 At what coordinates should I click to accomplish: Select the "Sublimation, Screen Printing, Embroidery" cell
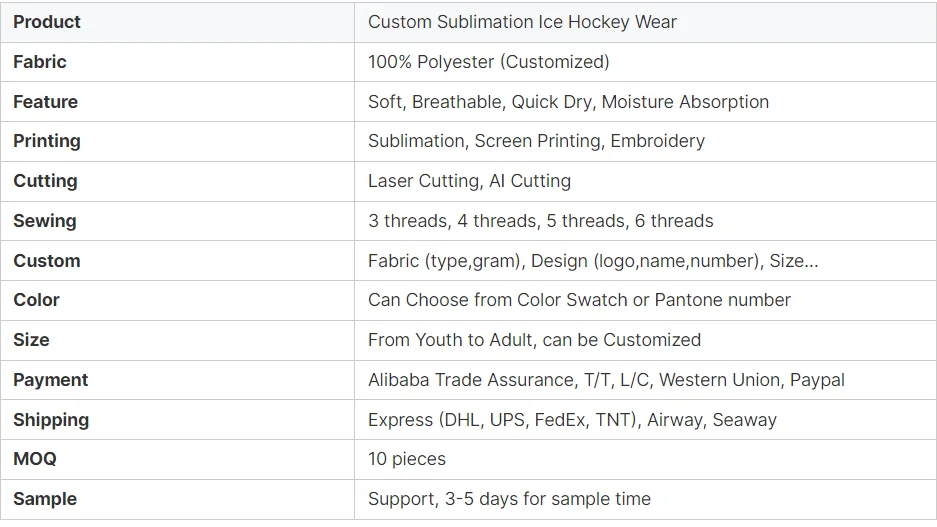536,141
